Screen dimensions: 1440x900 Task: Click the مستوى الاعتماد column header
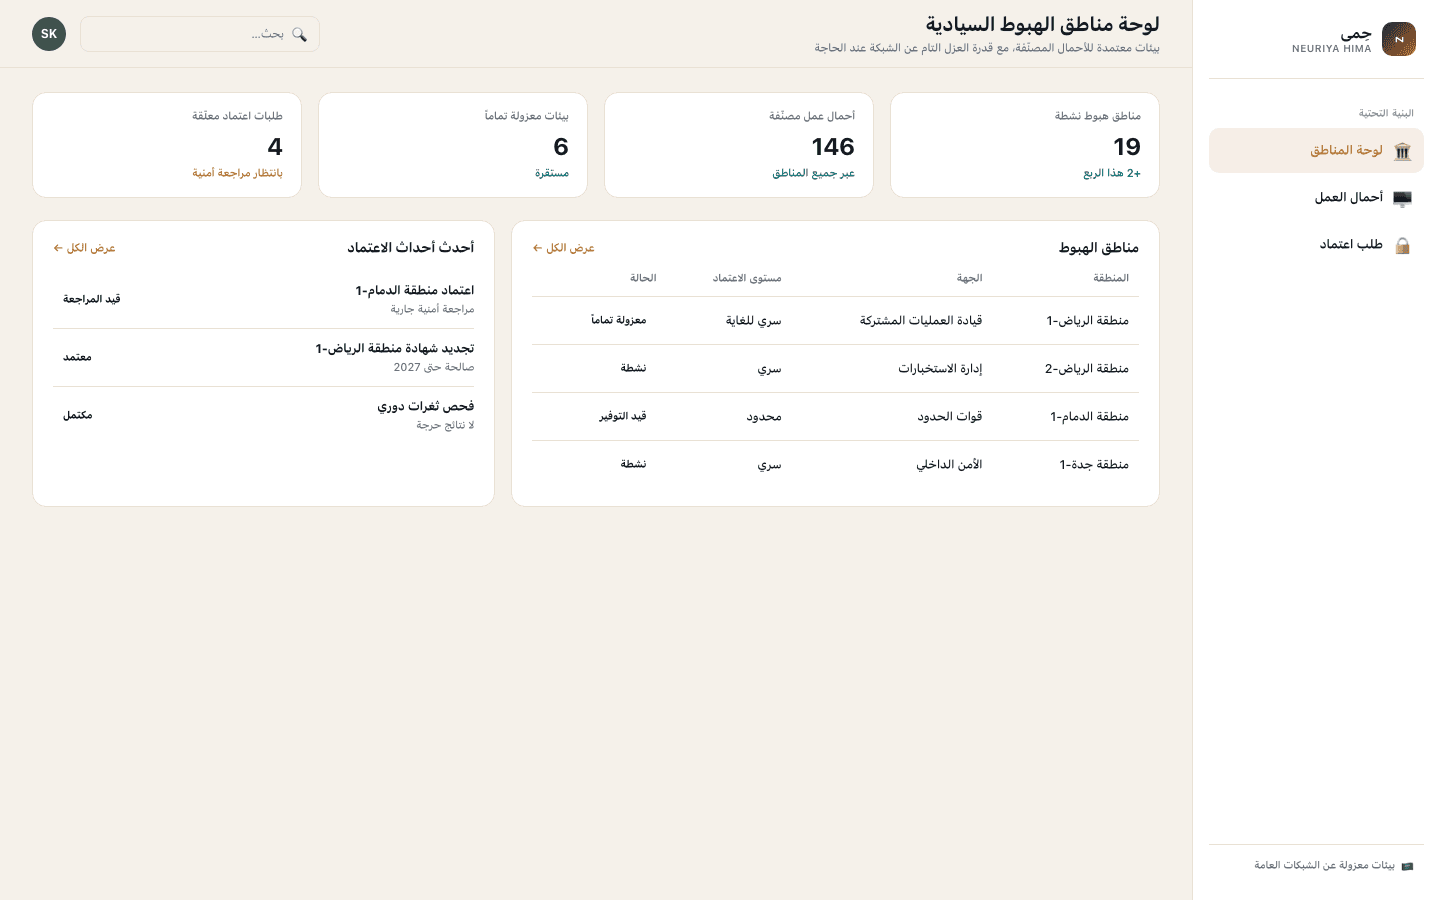(x=747, y=278)
